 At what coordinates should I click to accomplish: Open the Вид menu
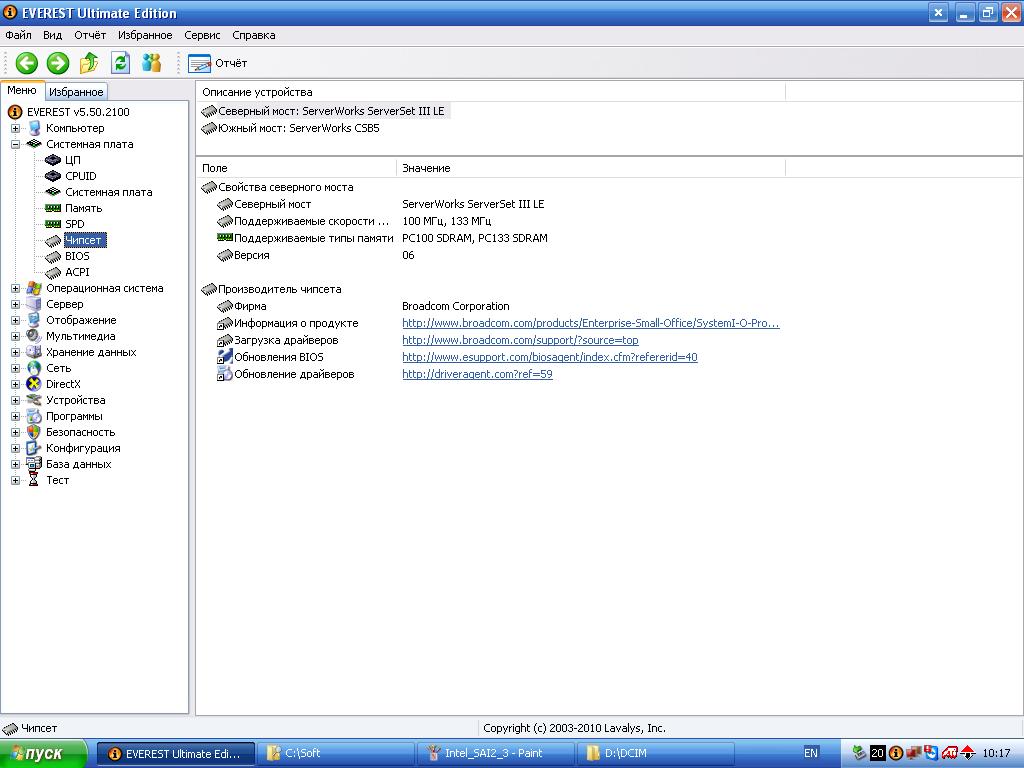[x=52, y=35]
